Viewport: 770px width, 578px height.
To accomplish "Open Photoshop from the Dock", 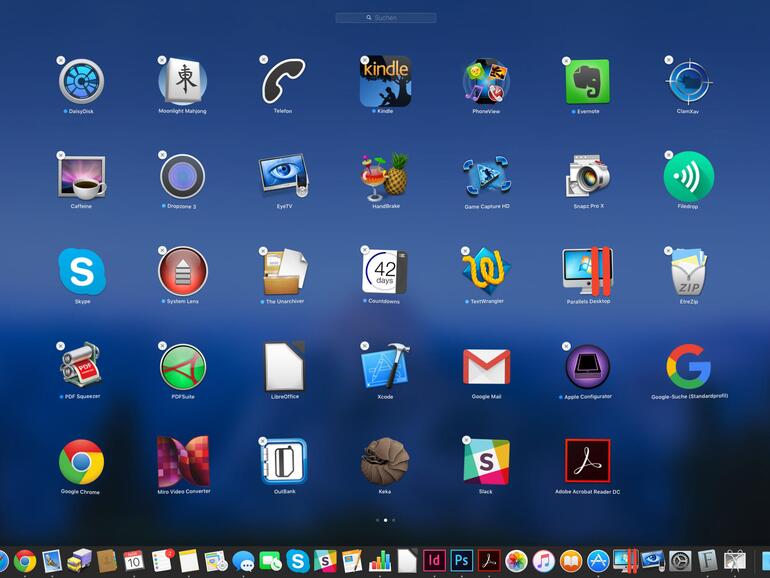I will pyautogui.click(x=461, y=561).
